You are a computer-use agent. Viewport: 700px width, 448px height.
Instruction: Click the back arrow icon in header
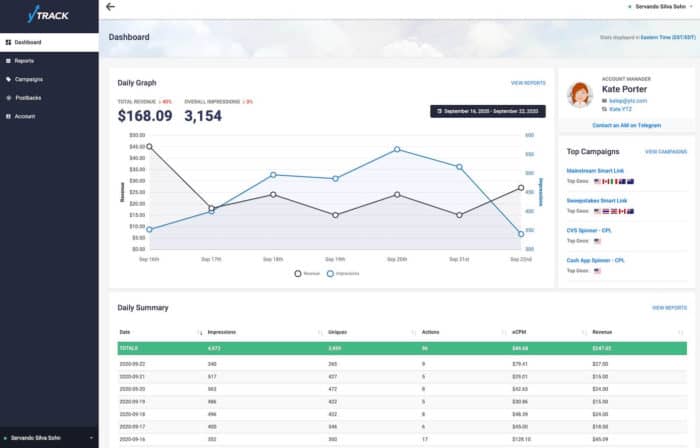click(110, 7)
